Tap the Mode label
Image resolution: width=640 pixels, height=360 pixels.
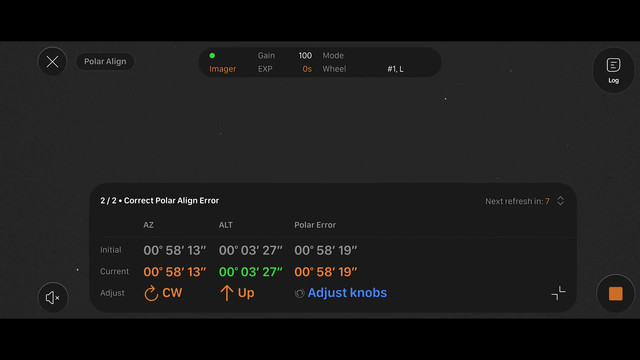coord(333,56)
